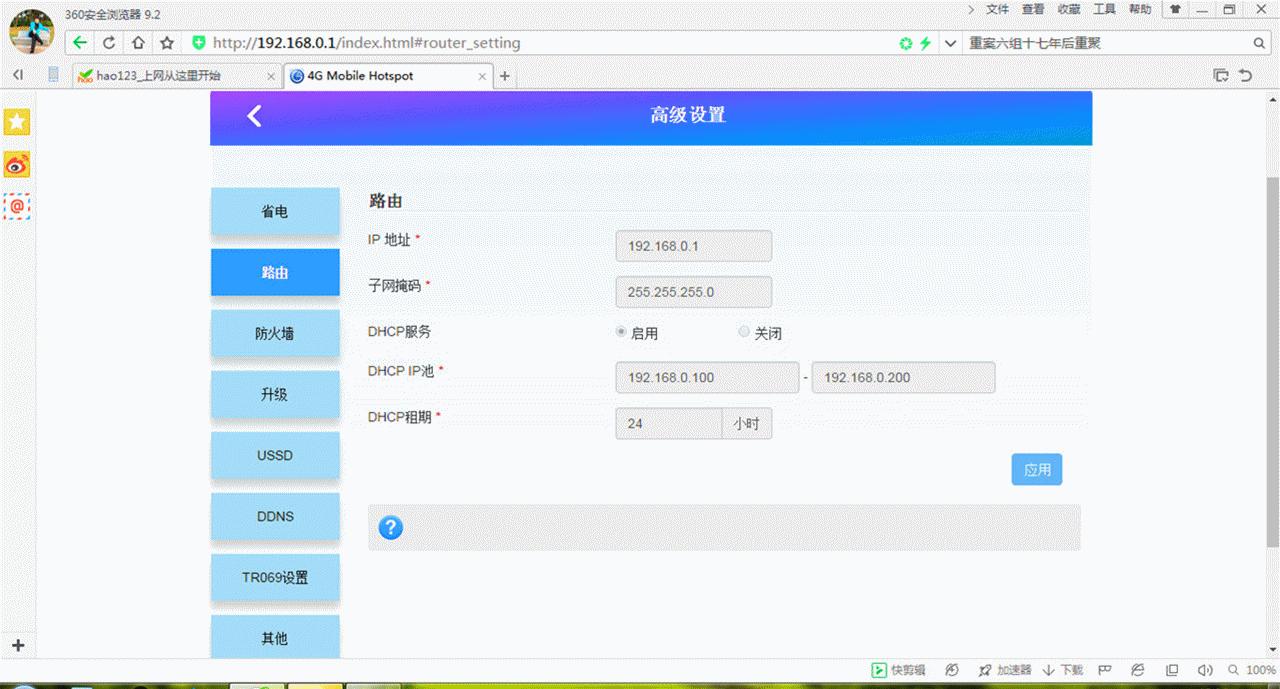Click the Weibo icon in the left sidebar
Image resolution: width=1280 pixels, height=689 pixels.
tap(16, 164)
